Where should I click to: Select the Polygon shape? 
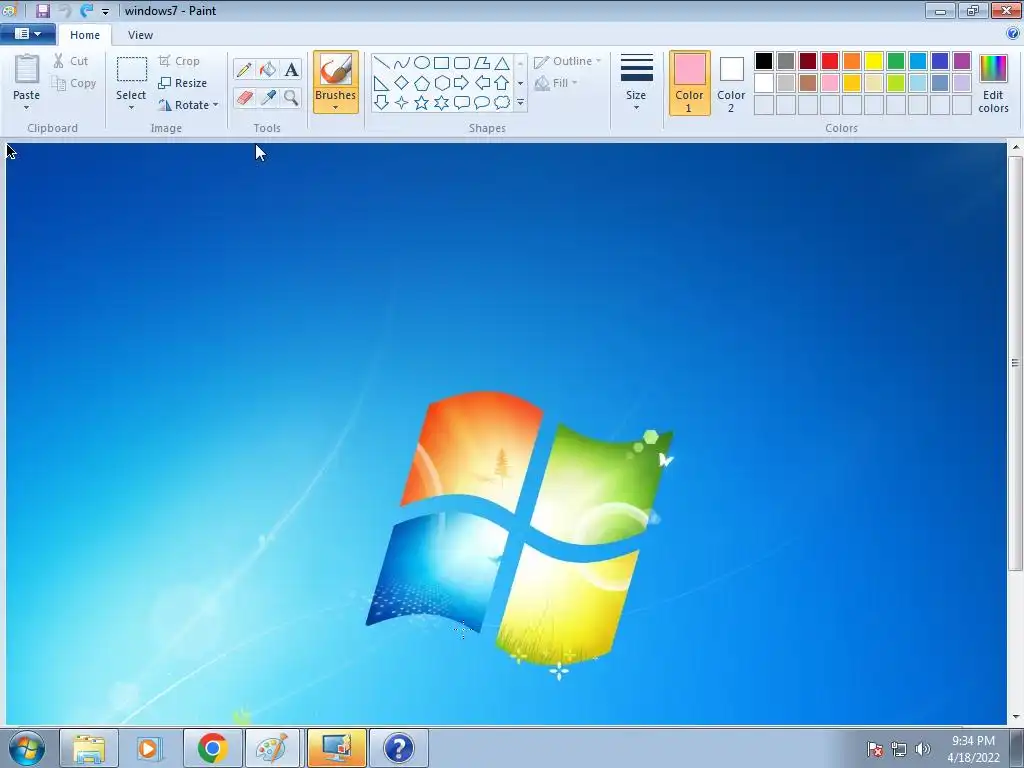[482, 63]
